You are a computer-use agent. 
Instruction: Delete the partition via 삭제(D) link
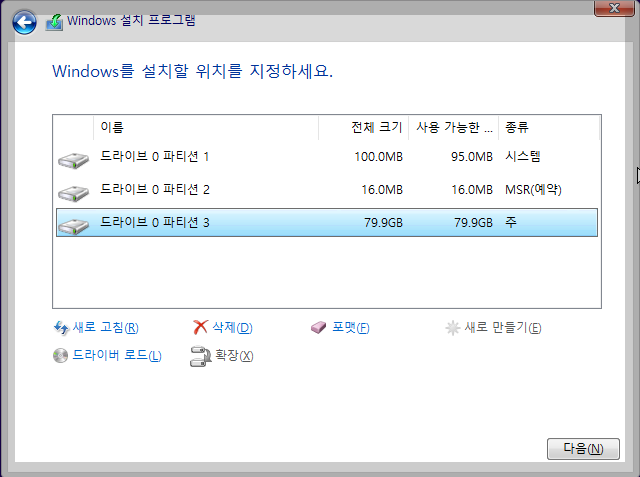click(x=232, y=328)
